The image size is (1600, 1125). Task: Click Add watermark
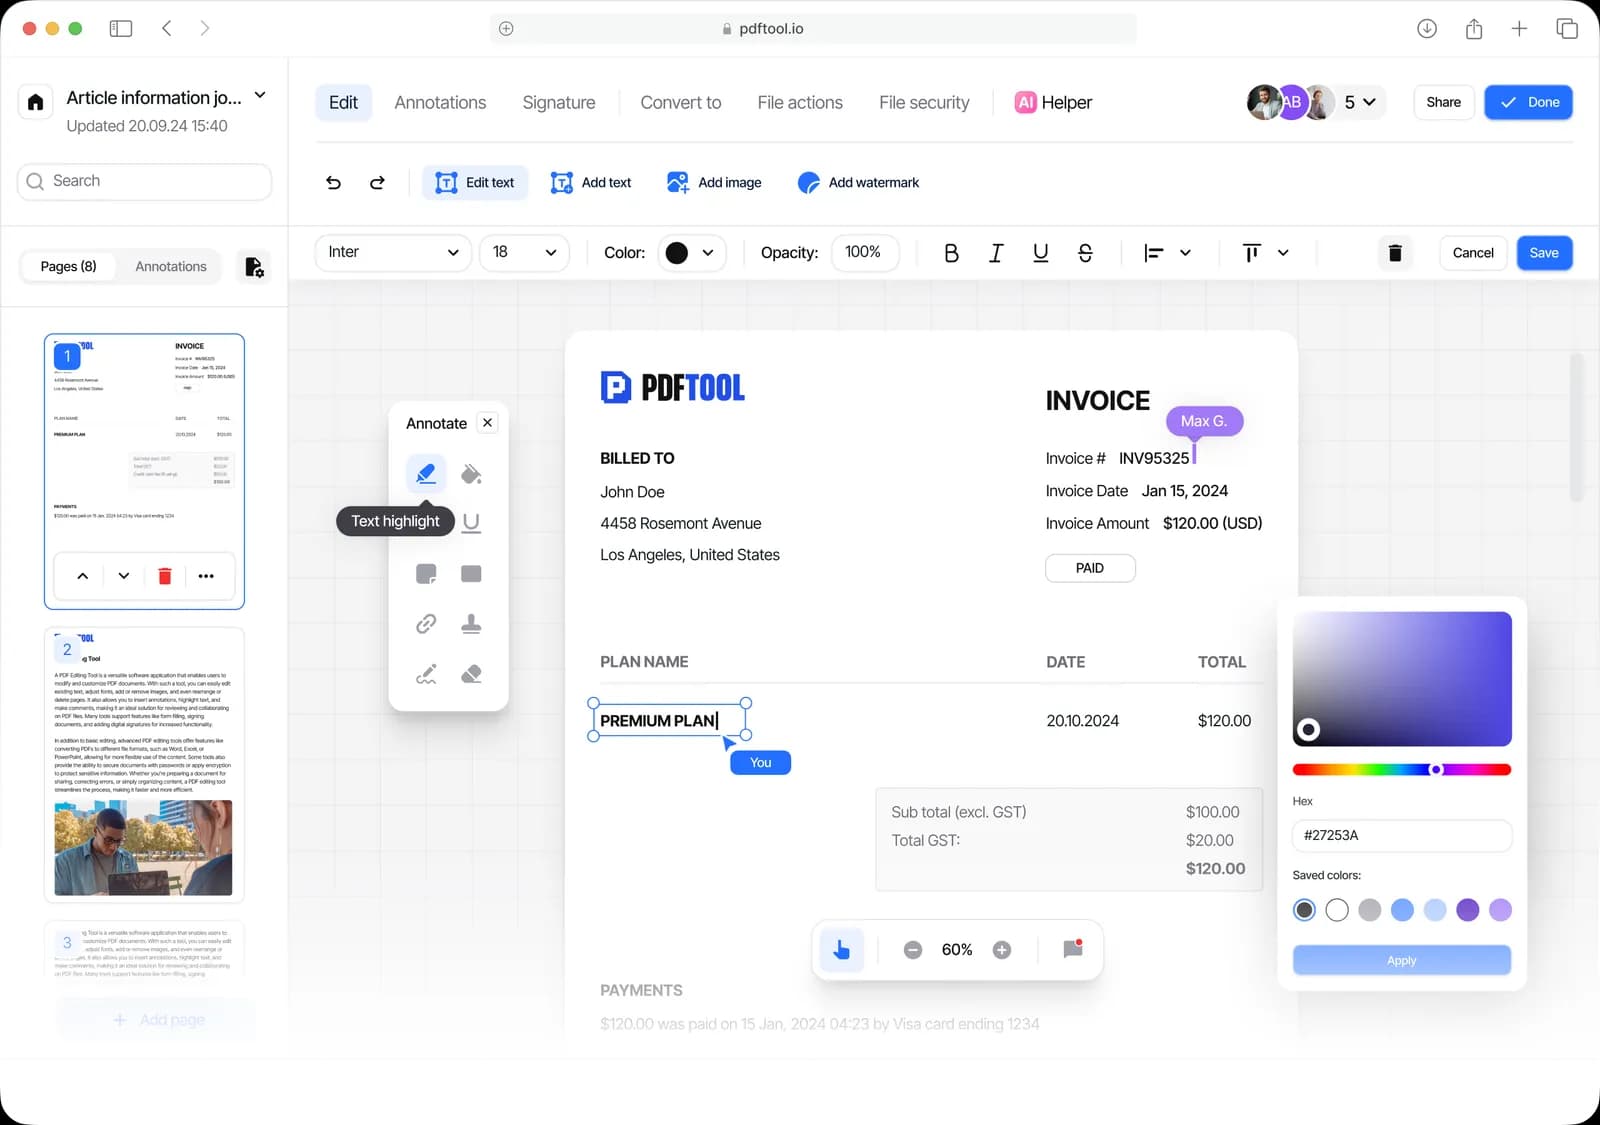(858, 183)
